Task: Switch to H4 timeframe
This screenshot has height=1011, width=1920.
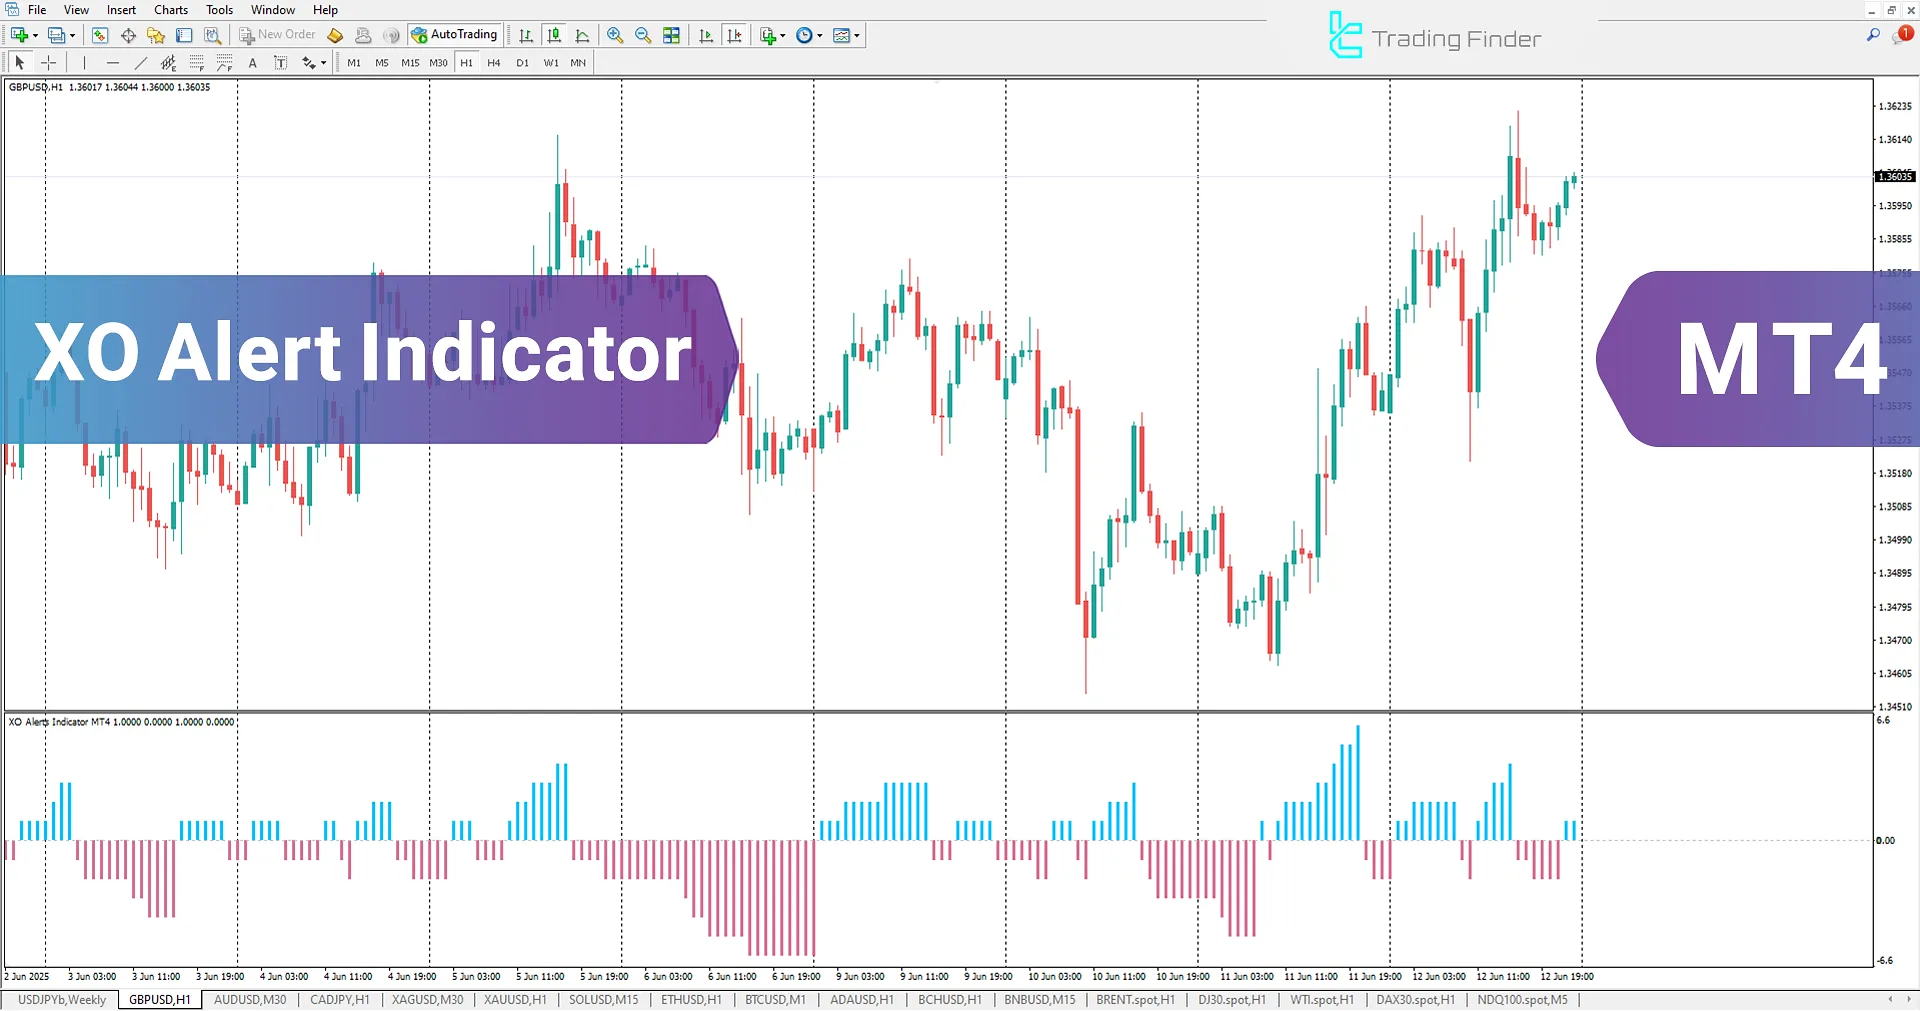Action: point(494,63)
